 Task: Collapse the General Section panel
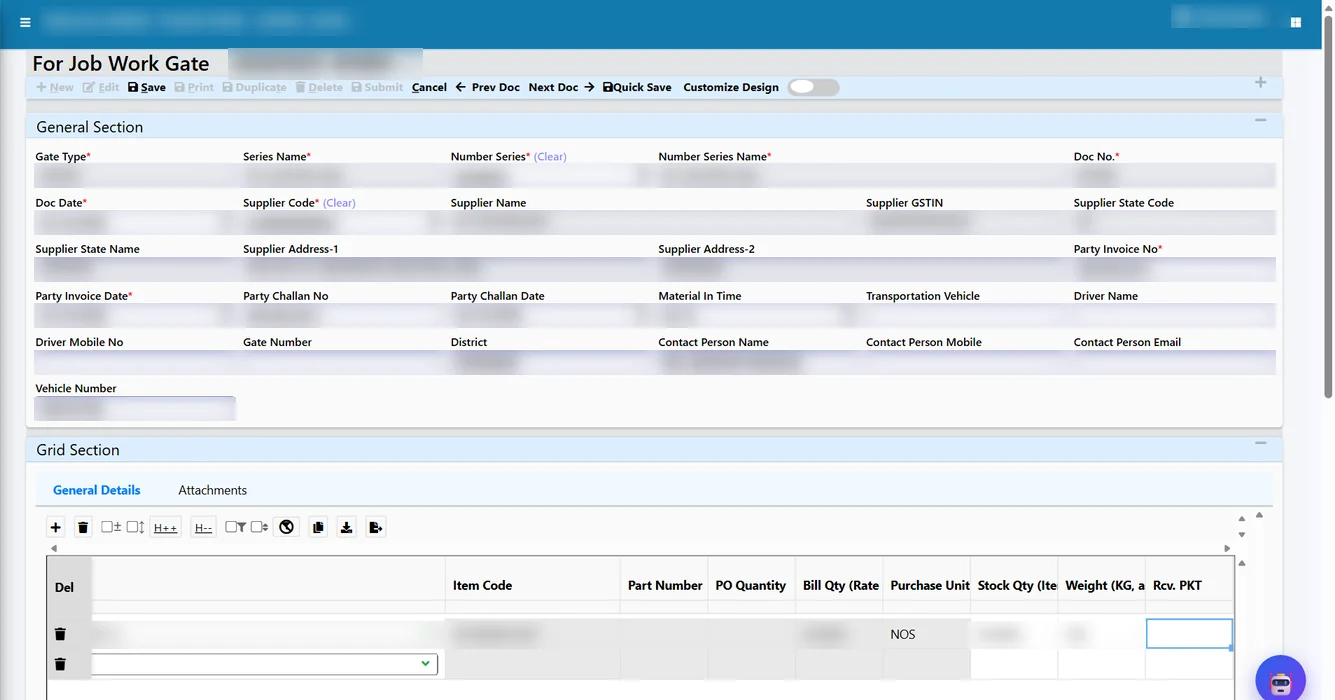pos(1260,120)
